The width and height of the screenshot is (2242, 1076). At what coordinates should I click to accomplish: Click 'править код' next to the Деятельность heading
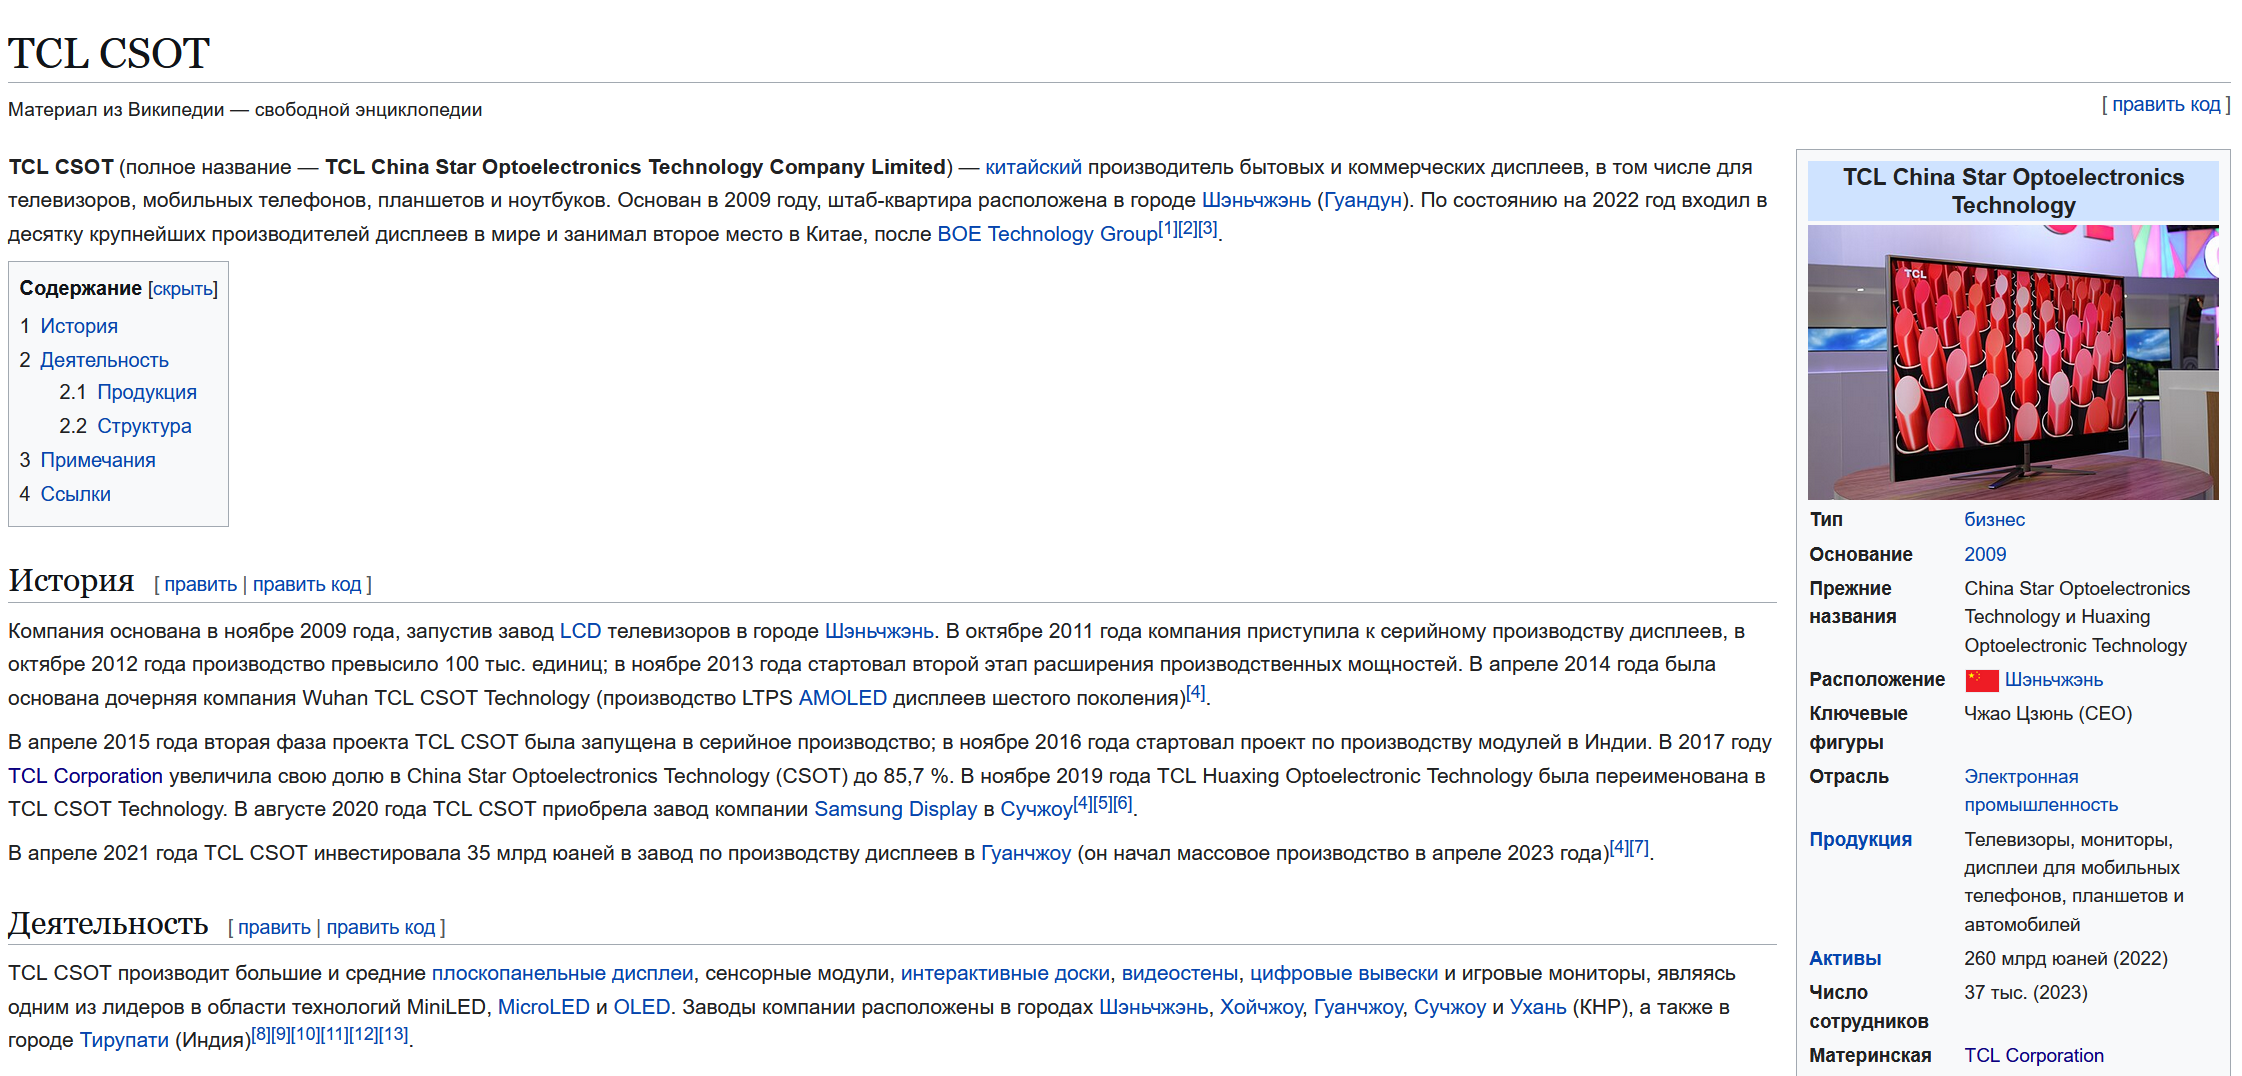pos(381,927)
